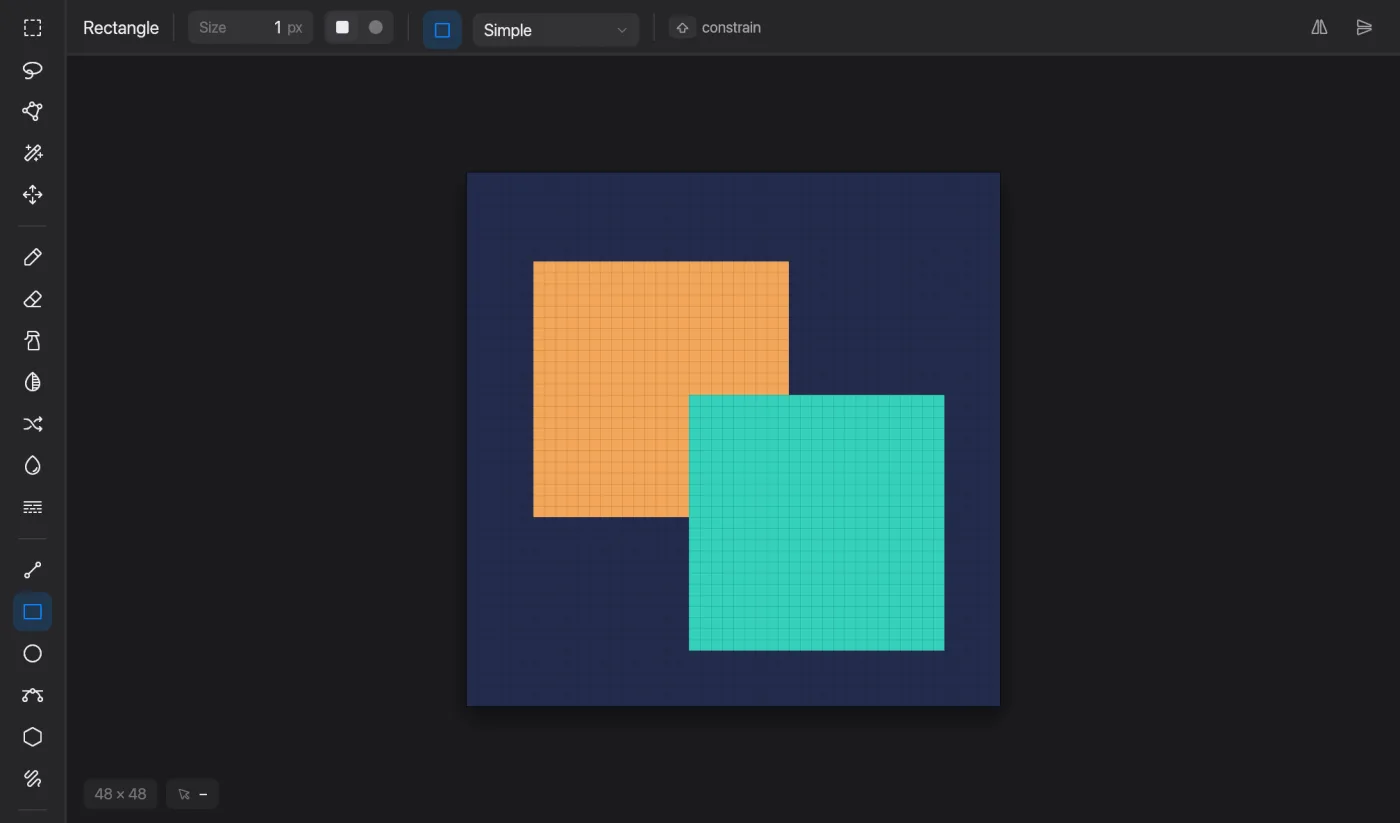Screen dimensions: 1400x823
Task: Select the rectangular marquee selection tool
Action: (32, 28)
